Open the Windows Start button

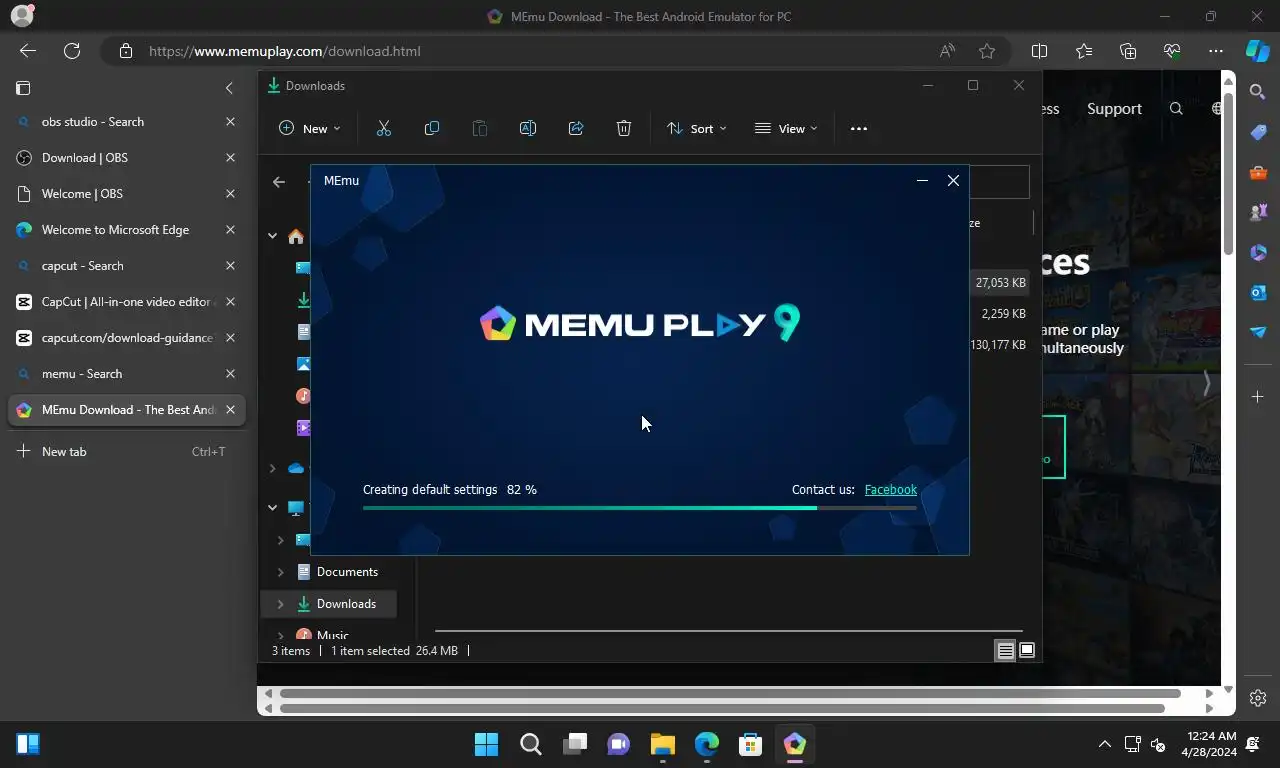(x=486, y=744)
